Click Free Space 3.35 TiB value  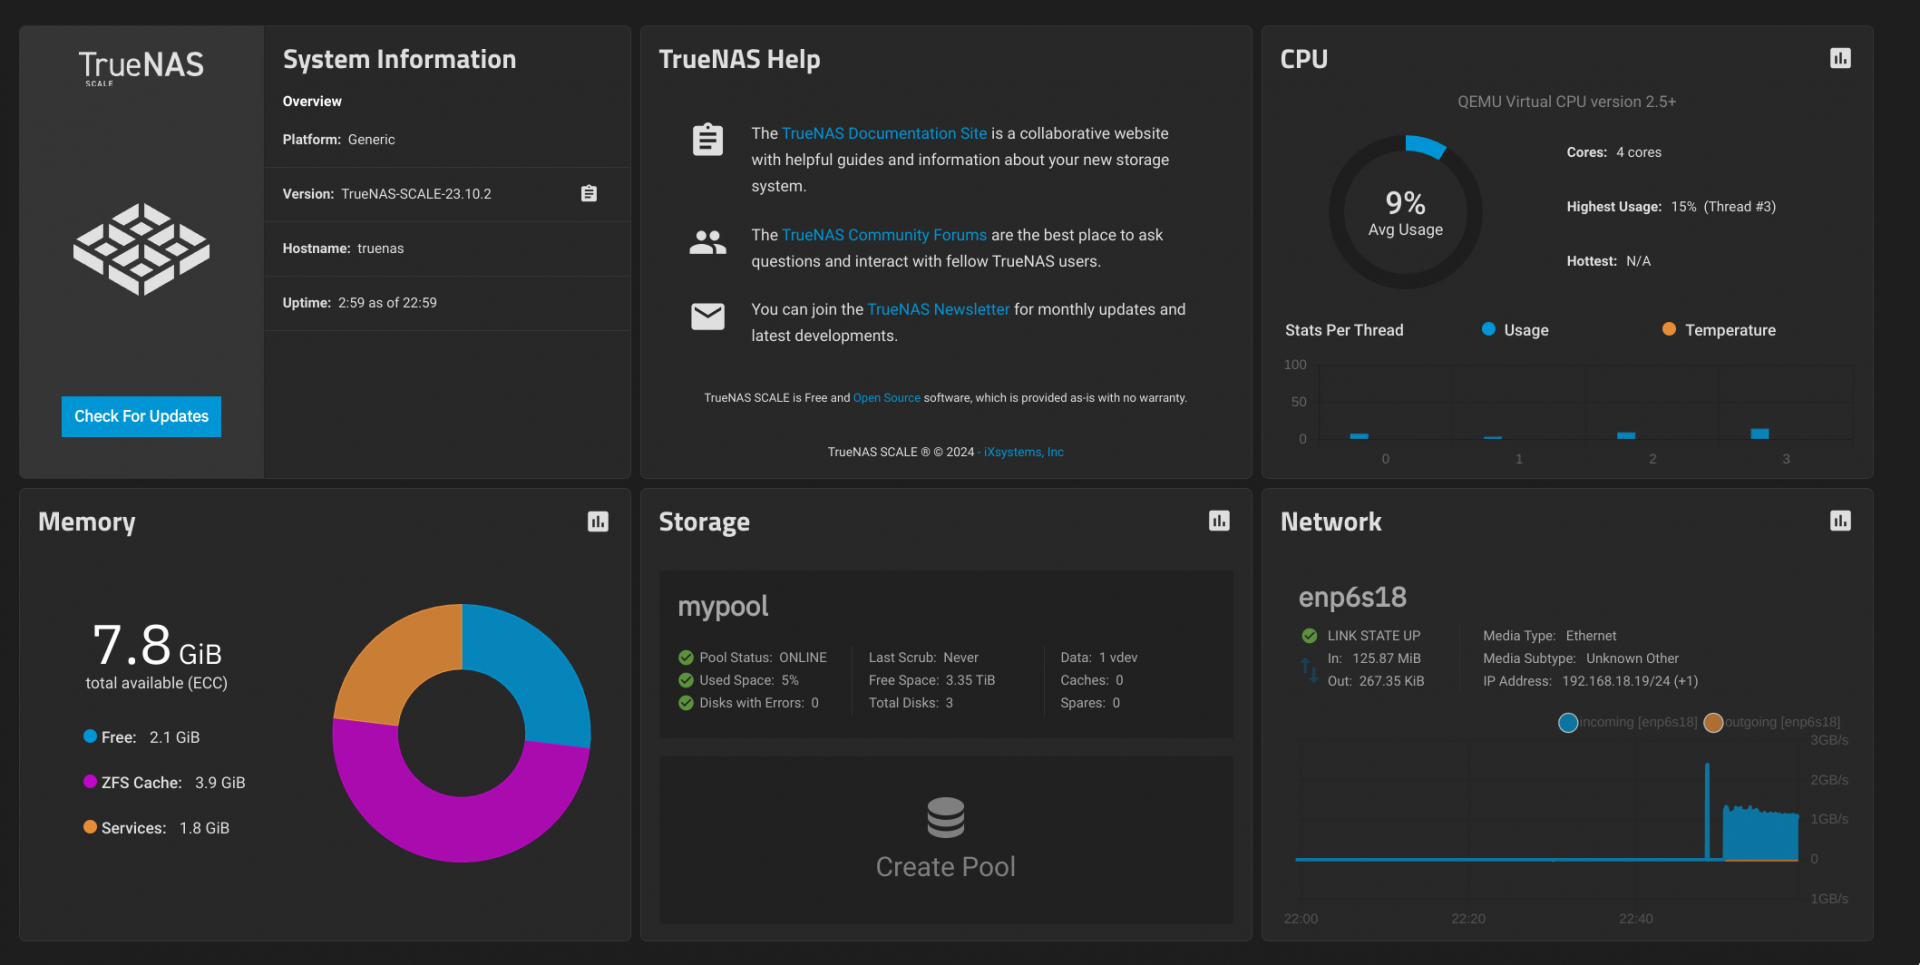click(x=970, y=680)
